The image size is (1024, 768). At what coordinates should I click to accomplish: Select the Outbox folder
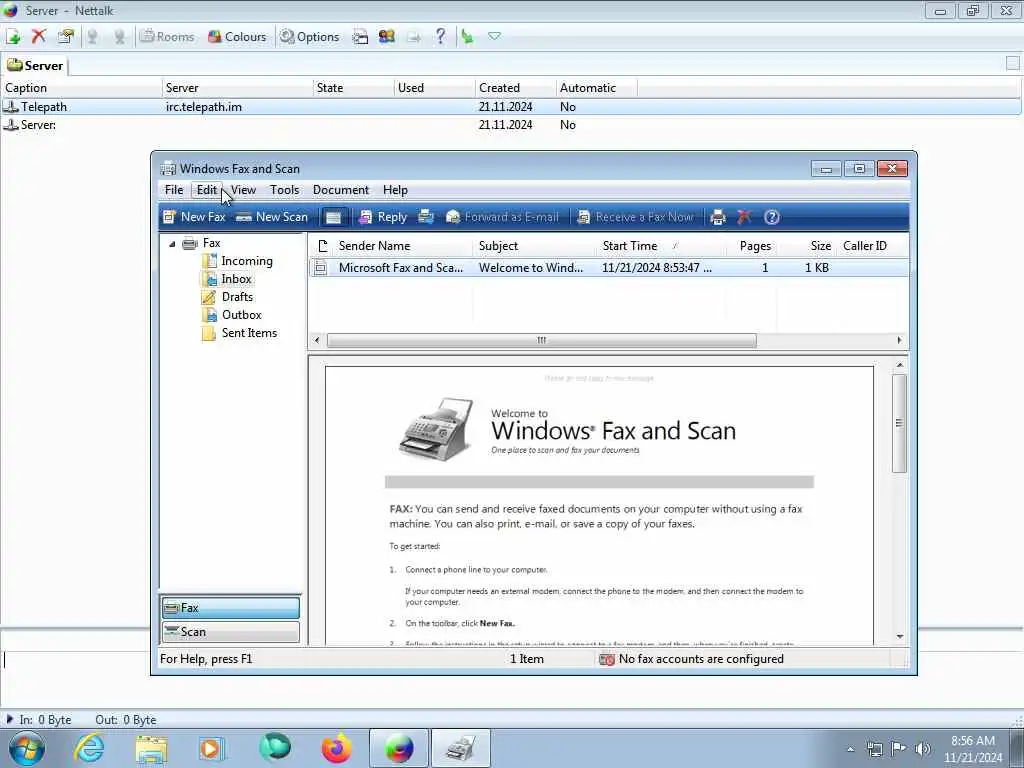click(241, 315)
